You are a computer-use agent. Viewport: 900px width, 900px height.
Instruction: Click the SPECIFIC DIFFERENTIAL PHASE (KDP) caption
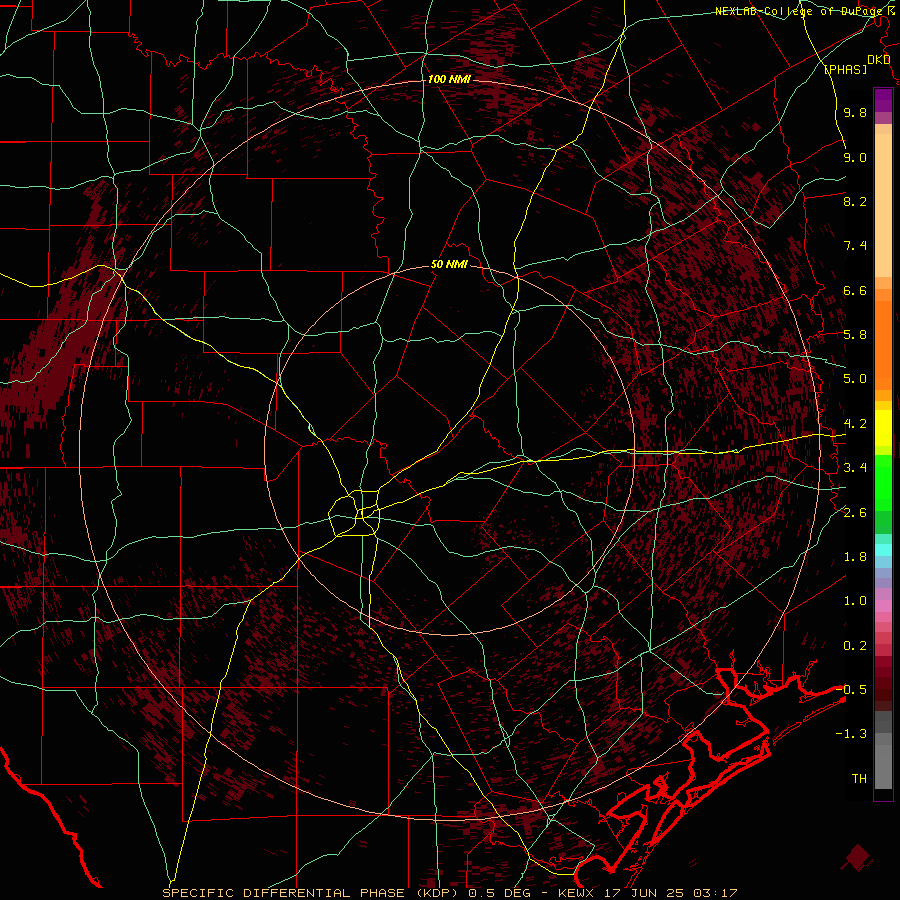(x=312, y=893)
